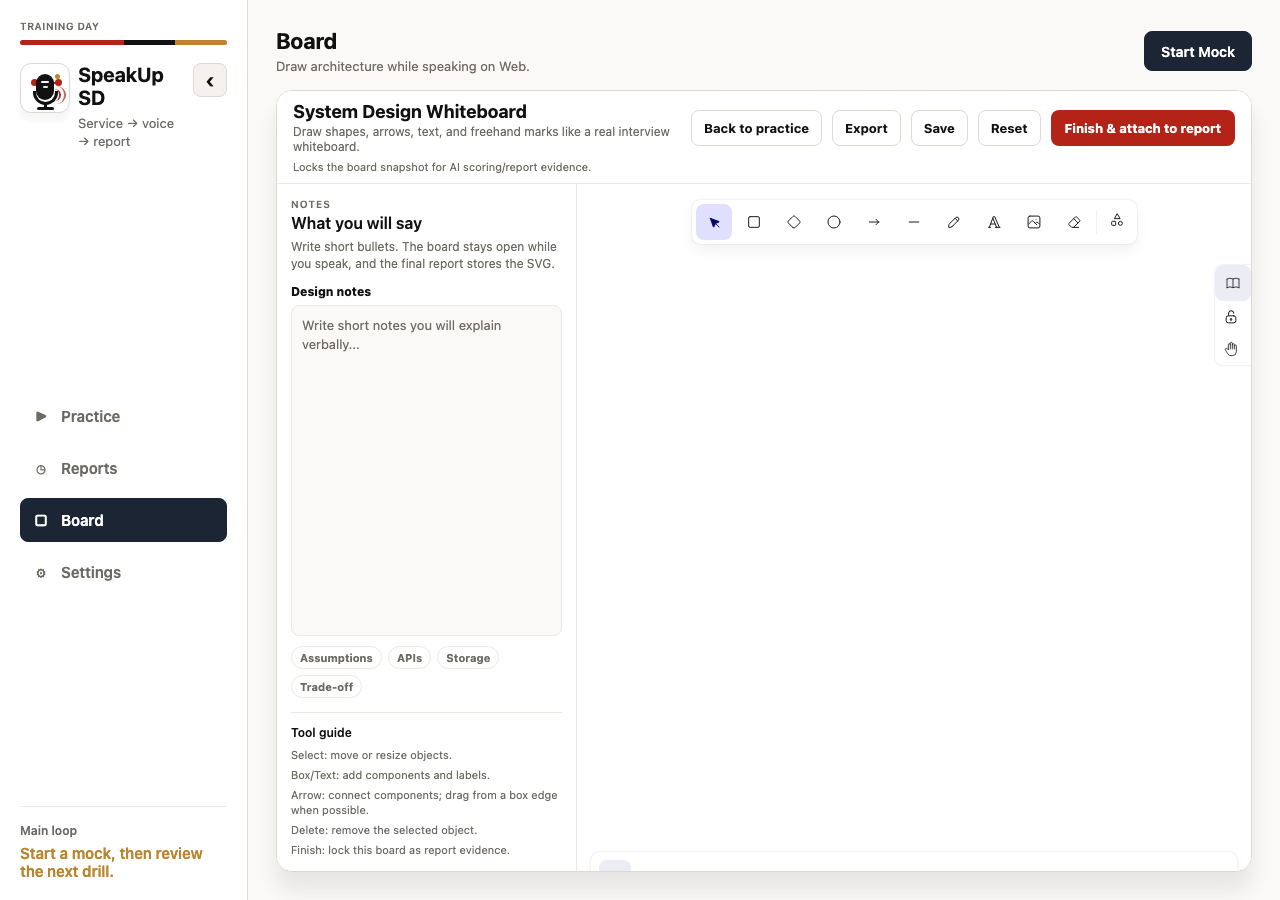This screenshot has height=900, width=1280.
Task: Open the more shapes tools icon
Action: [x=1117, y=221]
